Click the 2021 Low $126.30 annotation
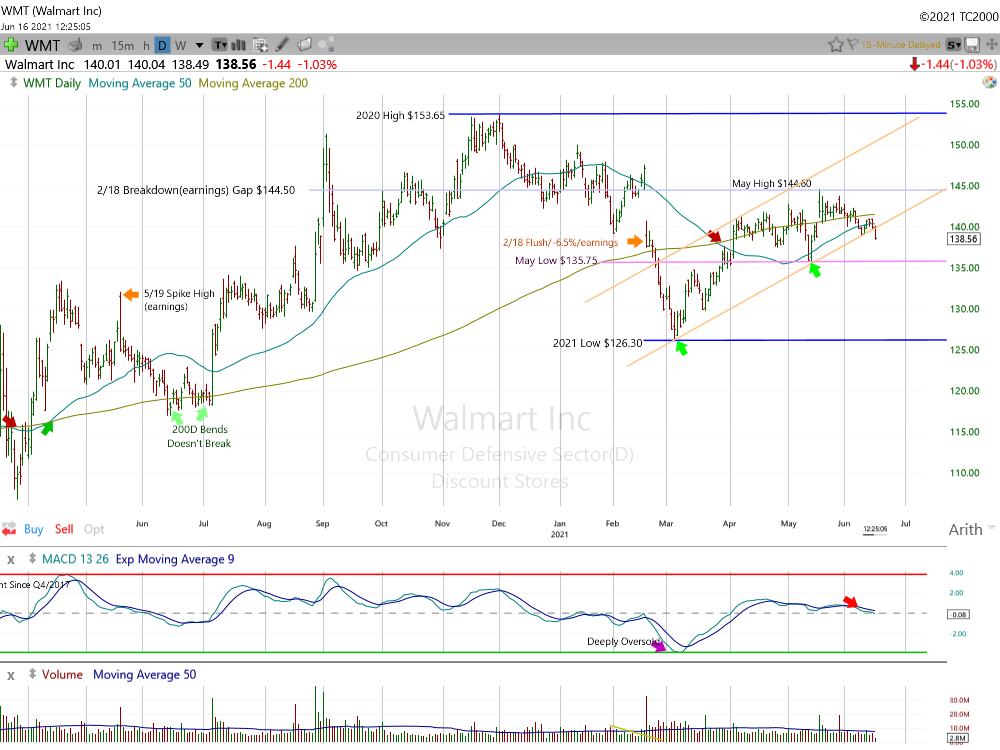This screenshot has width=1000, height=750. click(x=598, y=343)
